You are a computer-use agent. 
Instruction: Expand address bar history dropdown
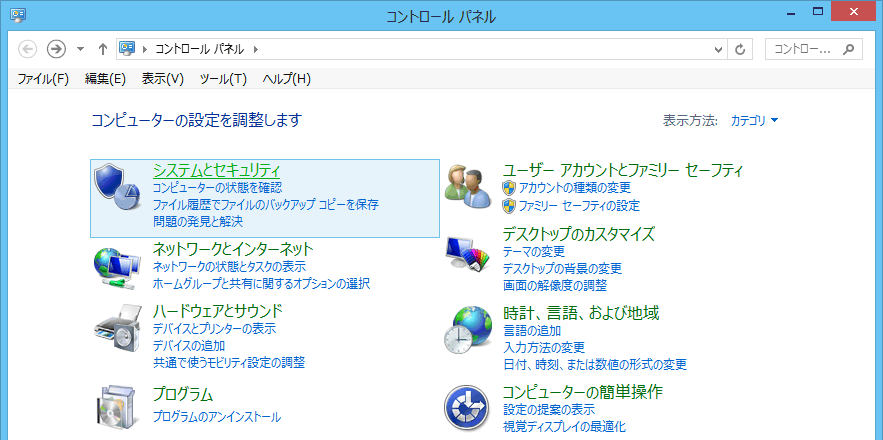(x=718, y=50)
